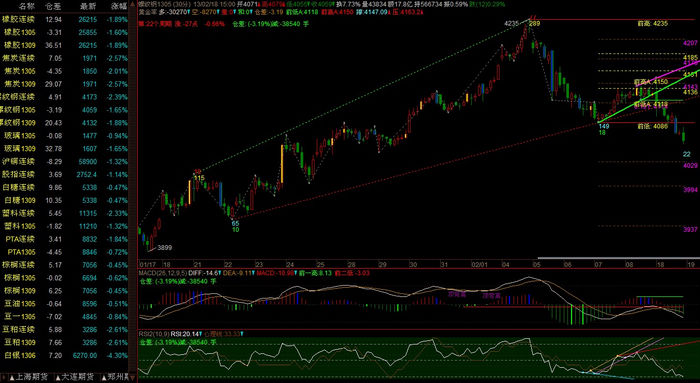The height and width of the screenshot is (383, 700).
Task: Click the gray horizontal scrollbar under chart
Action: point(618,258)
